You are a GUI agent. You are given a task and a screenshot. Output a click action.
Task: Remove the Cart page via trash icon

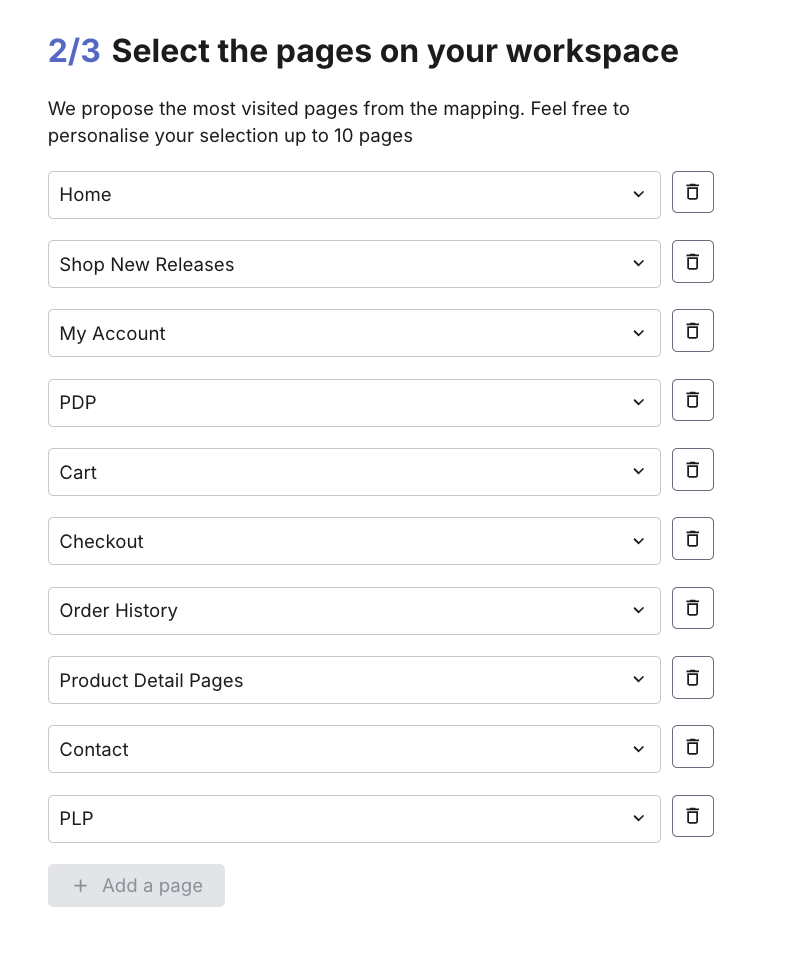coord(692,469)
